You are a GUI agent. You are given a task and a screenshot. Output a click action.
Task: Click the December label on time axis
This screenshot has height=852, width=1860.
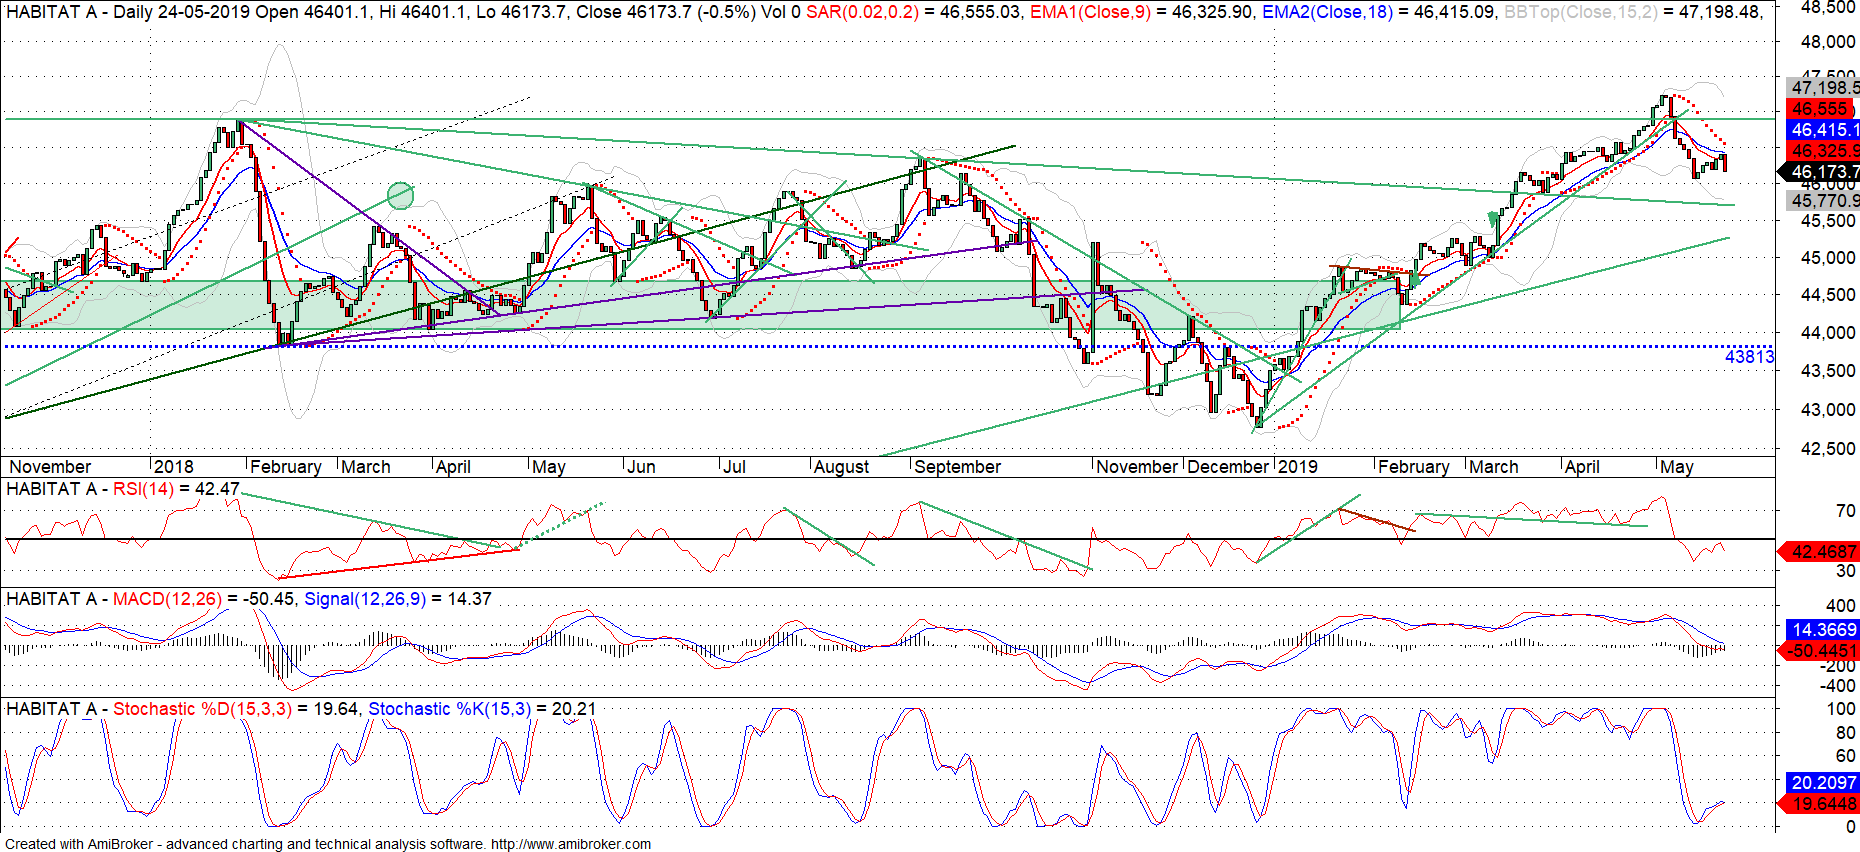coord(1229,467)
